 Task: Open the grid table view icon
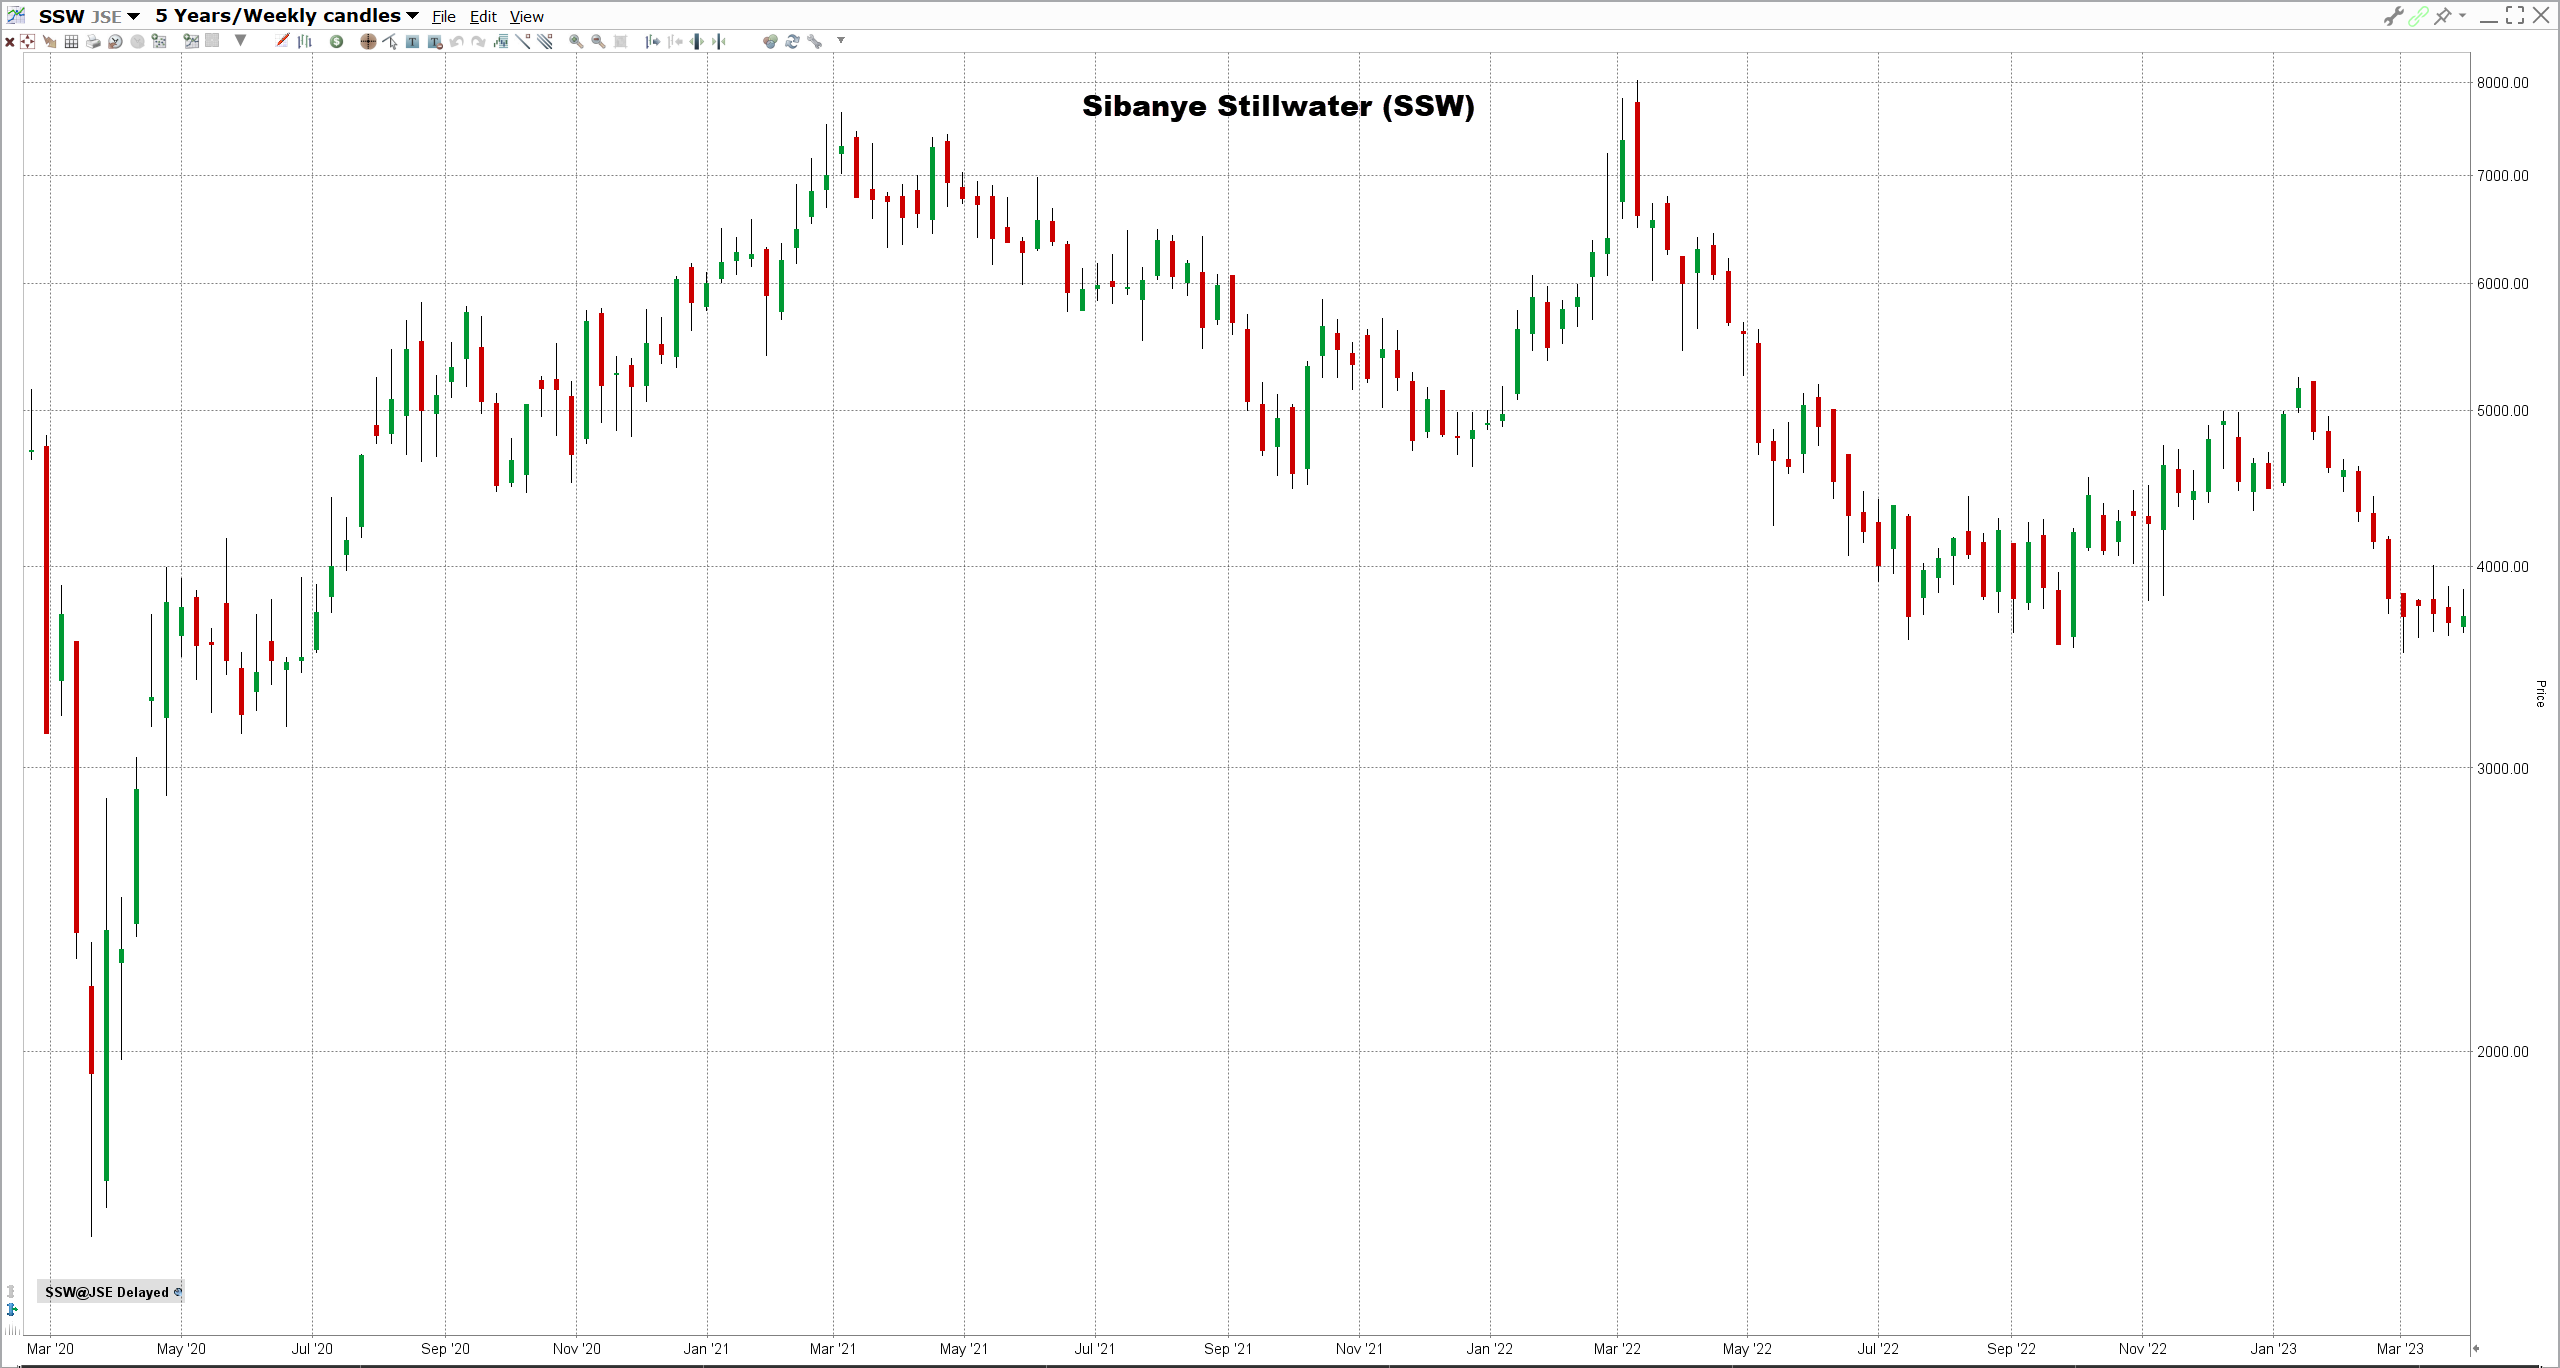click(x=71, y=41)
